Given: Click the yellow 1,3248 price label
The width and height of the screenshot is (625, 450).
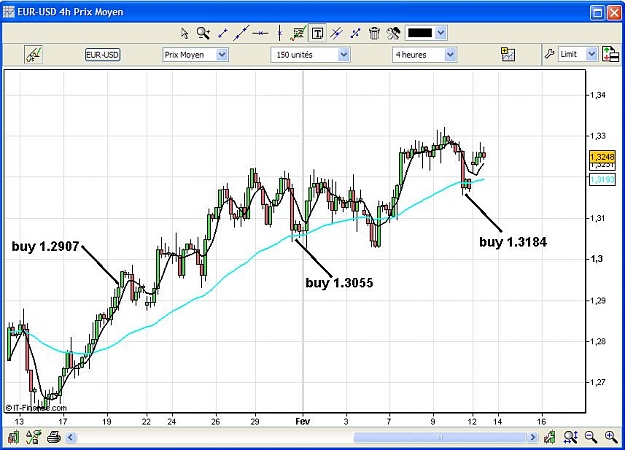Looking at the screenshot, I should pos(602,156).
